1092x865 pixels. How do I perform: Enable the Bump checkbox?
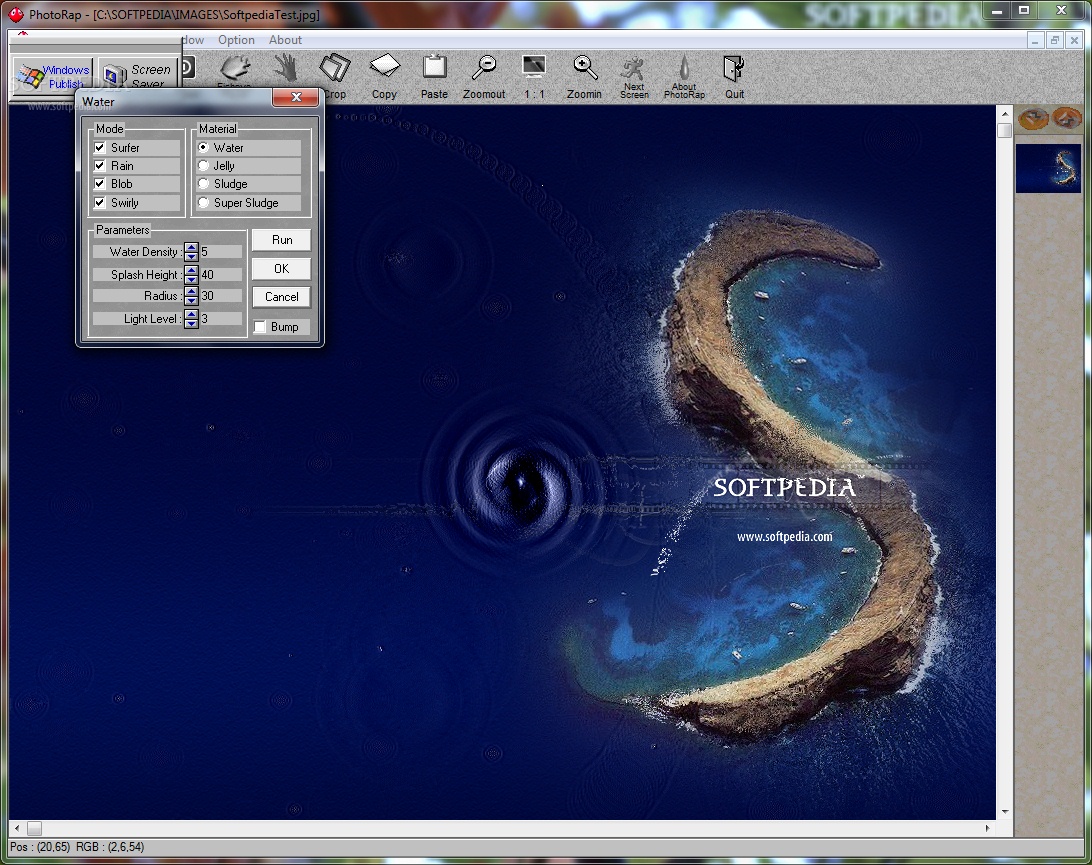click(x=260, y=327)
